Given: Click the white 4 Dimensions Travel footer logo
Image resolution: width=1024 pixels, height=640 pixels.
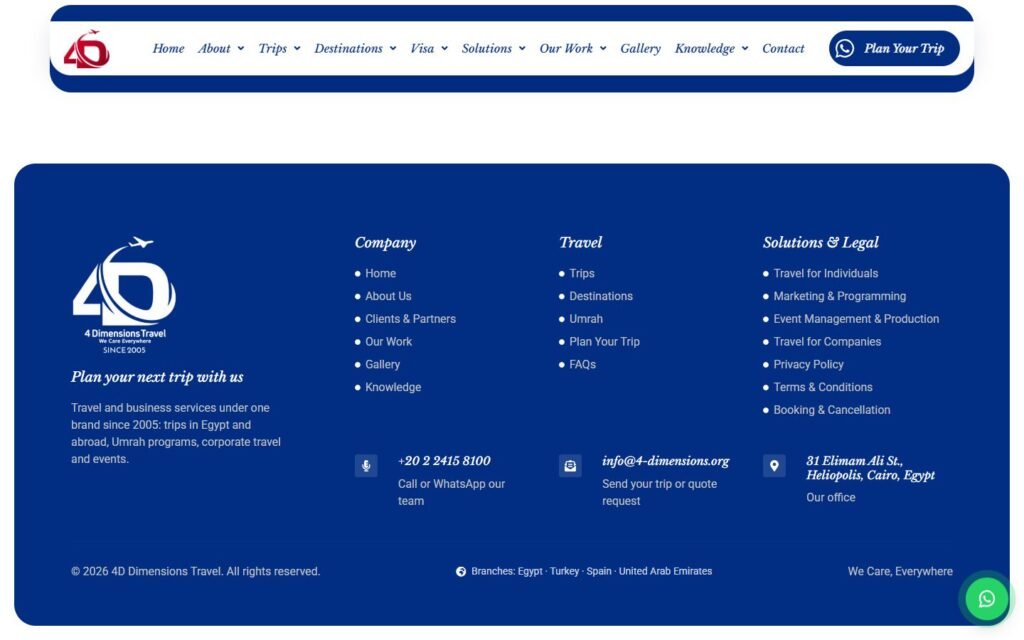Looking at the screenshot, I should [x=124, y=295].
